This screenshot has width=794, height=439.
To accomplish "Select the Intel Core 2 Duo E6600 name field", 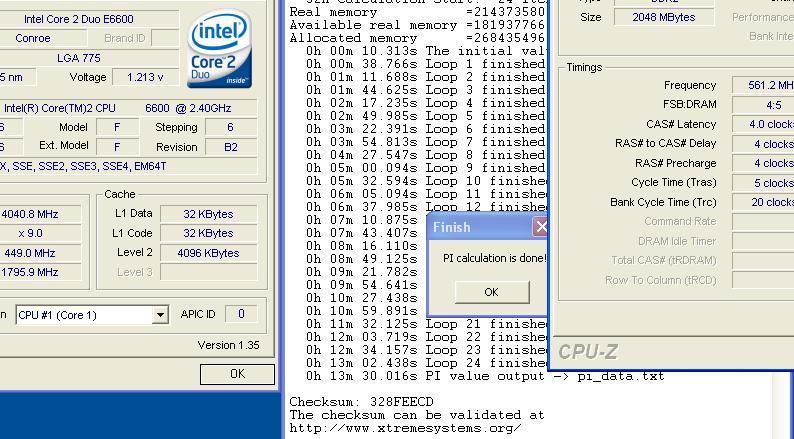I will 89,19.
